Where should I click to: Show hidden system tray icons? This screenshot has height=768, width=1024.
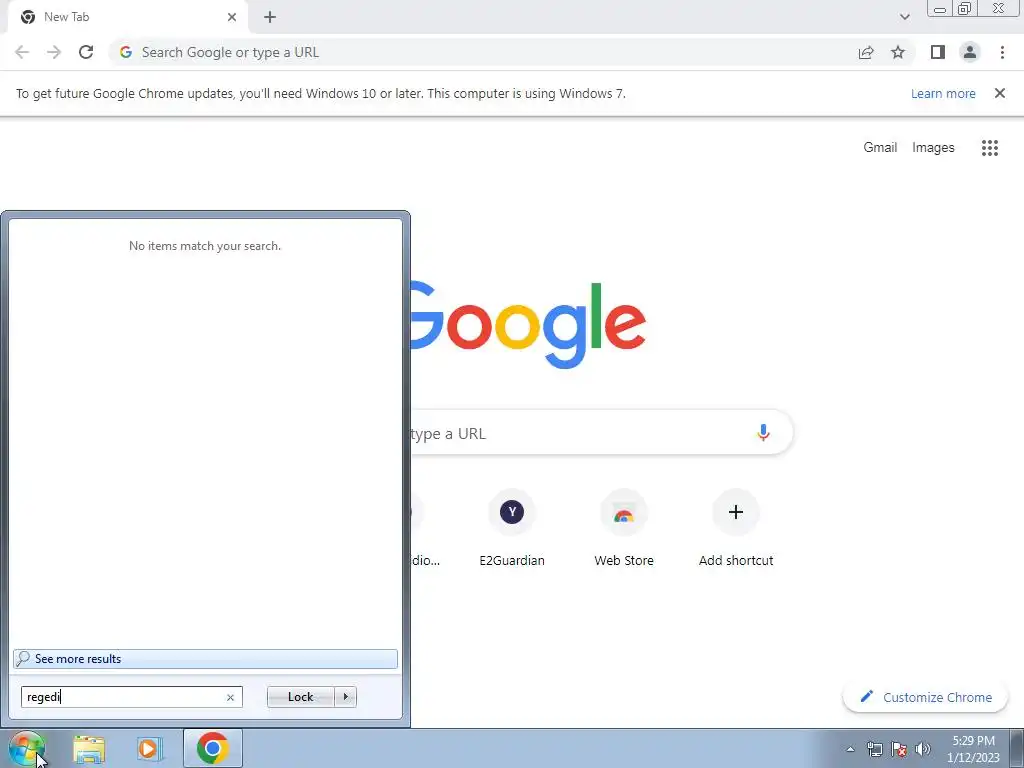click(850, 749)
